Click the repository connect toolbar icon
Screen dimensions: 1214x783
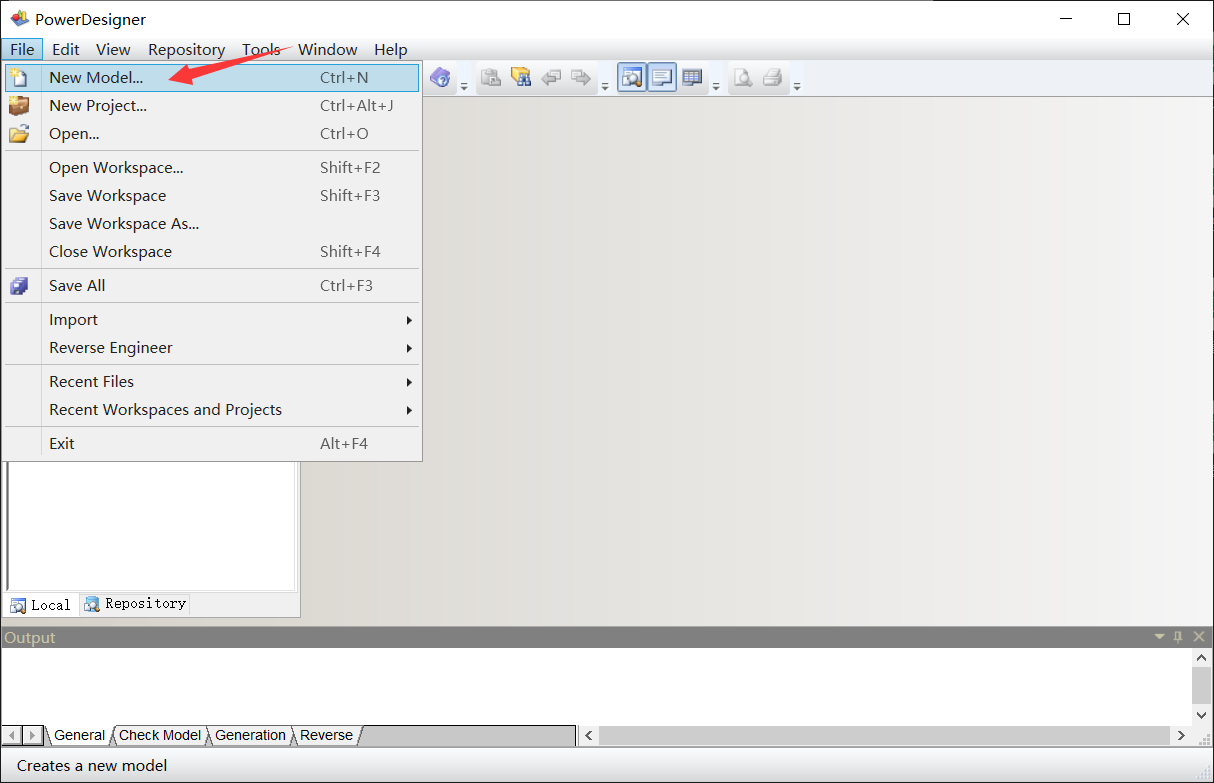pyautogui.click(x=490, y=78)
